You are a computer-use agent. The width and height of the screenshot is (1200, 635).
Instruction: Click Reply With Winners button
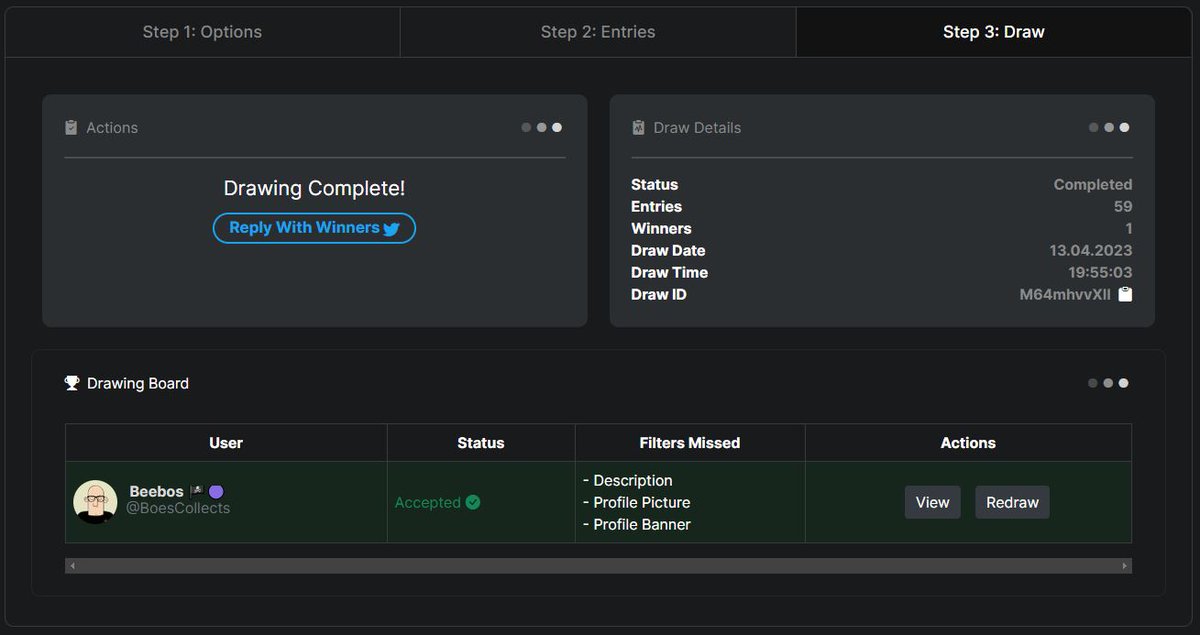314,228
